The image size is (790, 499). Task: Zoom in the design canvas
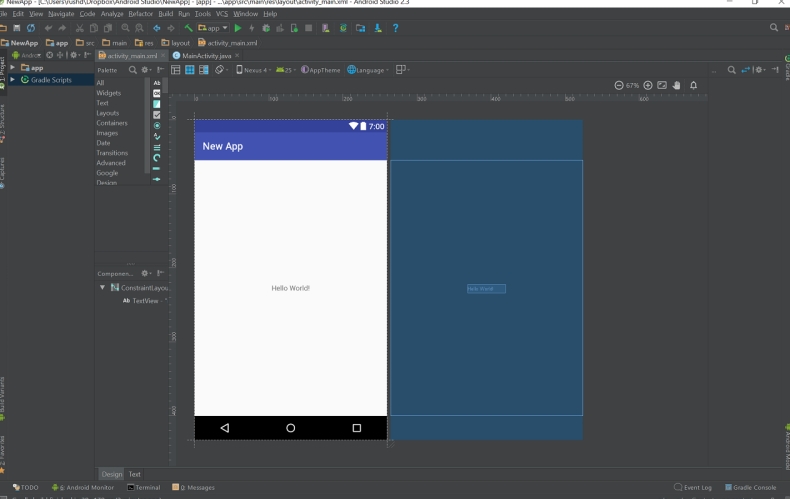click(648, 85)
